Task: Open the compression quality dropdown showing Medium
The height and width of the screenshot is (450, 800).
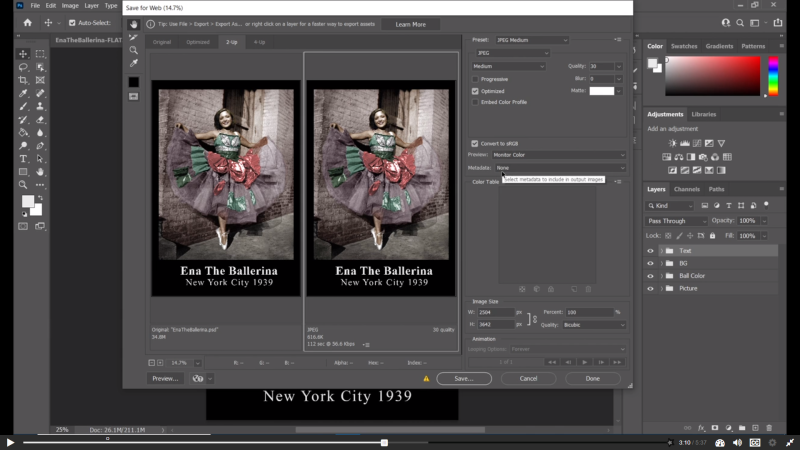Action: pyautogui.click(x=508, y=66)
